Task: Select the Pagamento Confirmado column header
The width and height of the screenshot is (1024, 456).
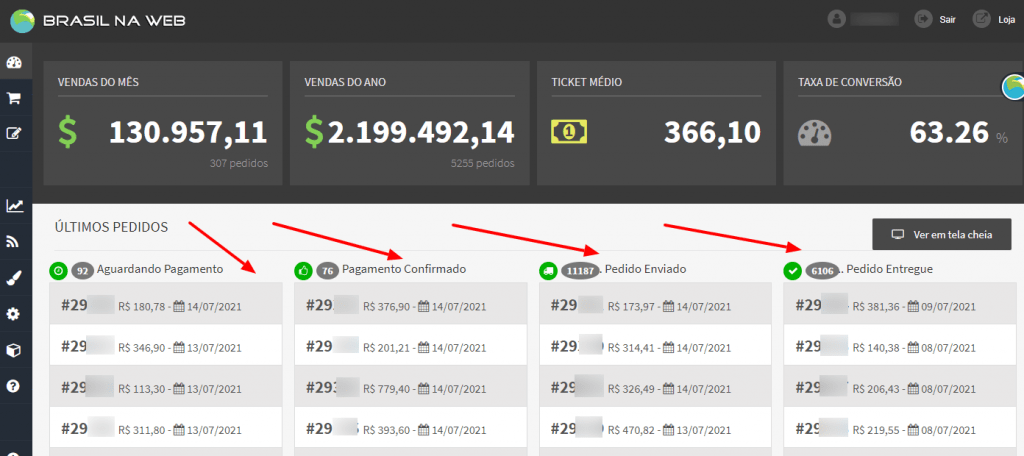Action: coord(404,269)
